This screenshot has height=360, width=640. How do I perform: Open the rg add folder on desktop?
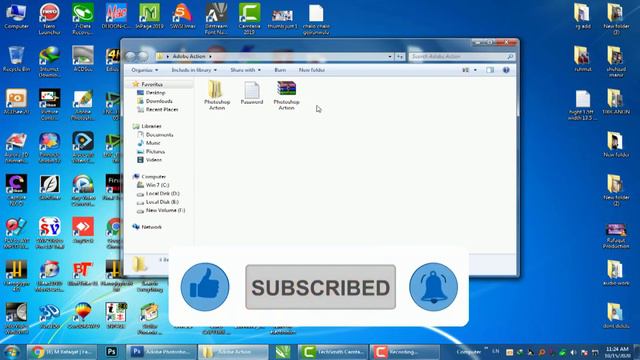(x=582, y=17)
